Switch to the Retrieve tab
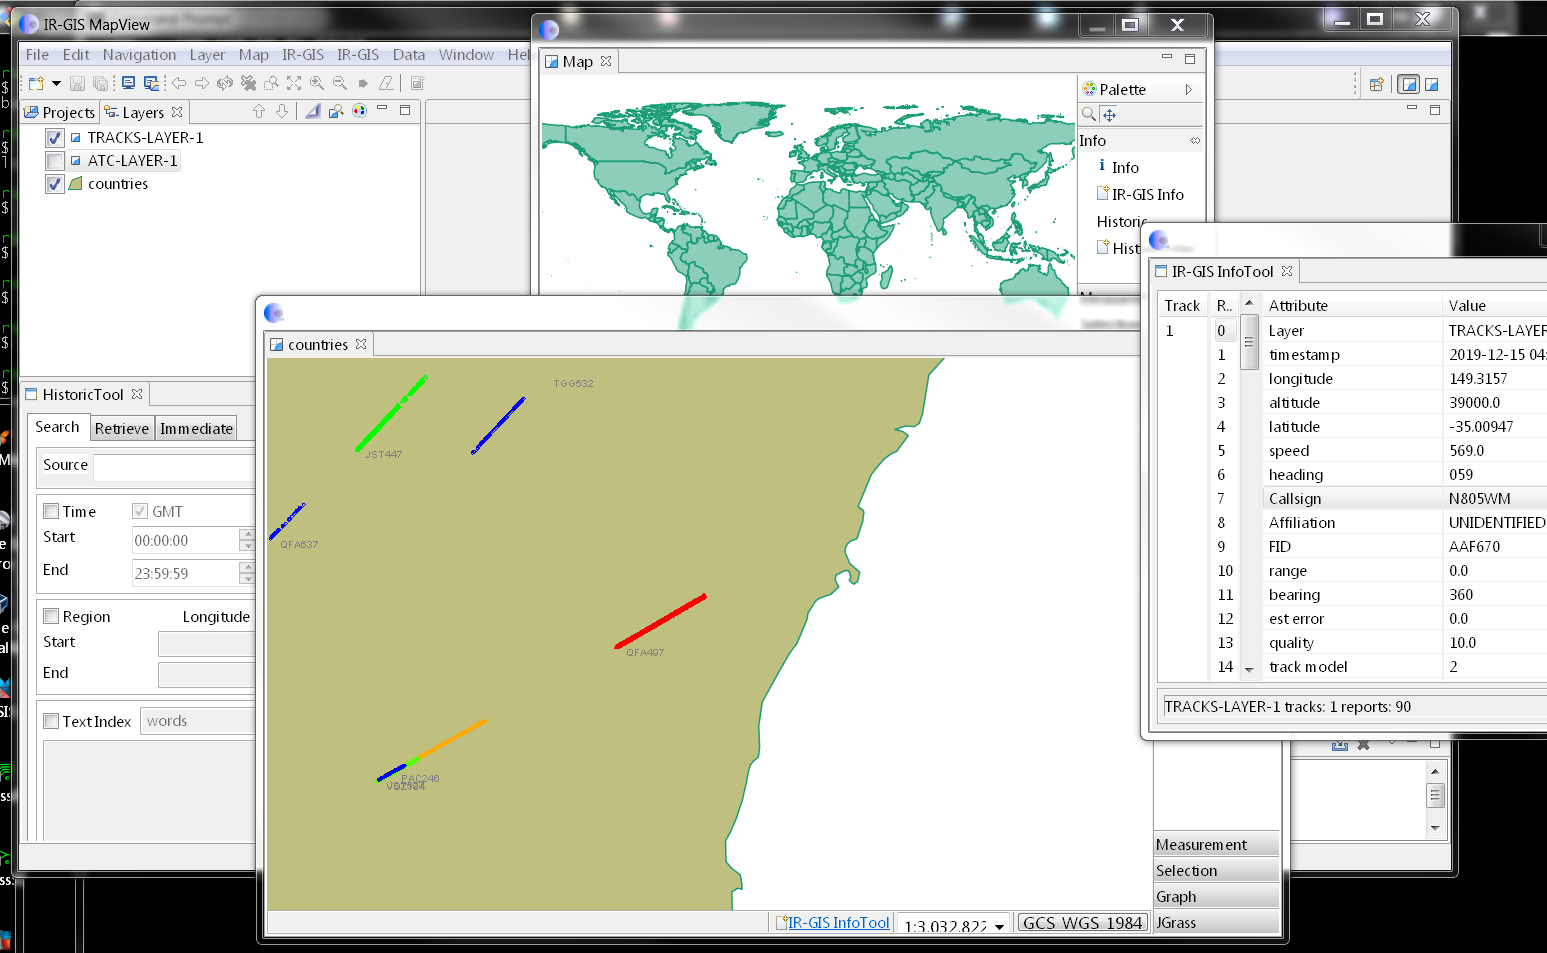The image size is (1547, 953). point(122,429)
